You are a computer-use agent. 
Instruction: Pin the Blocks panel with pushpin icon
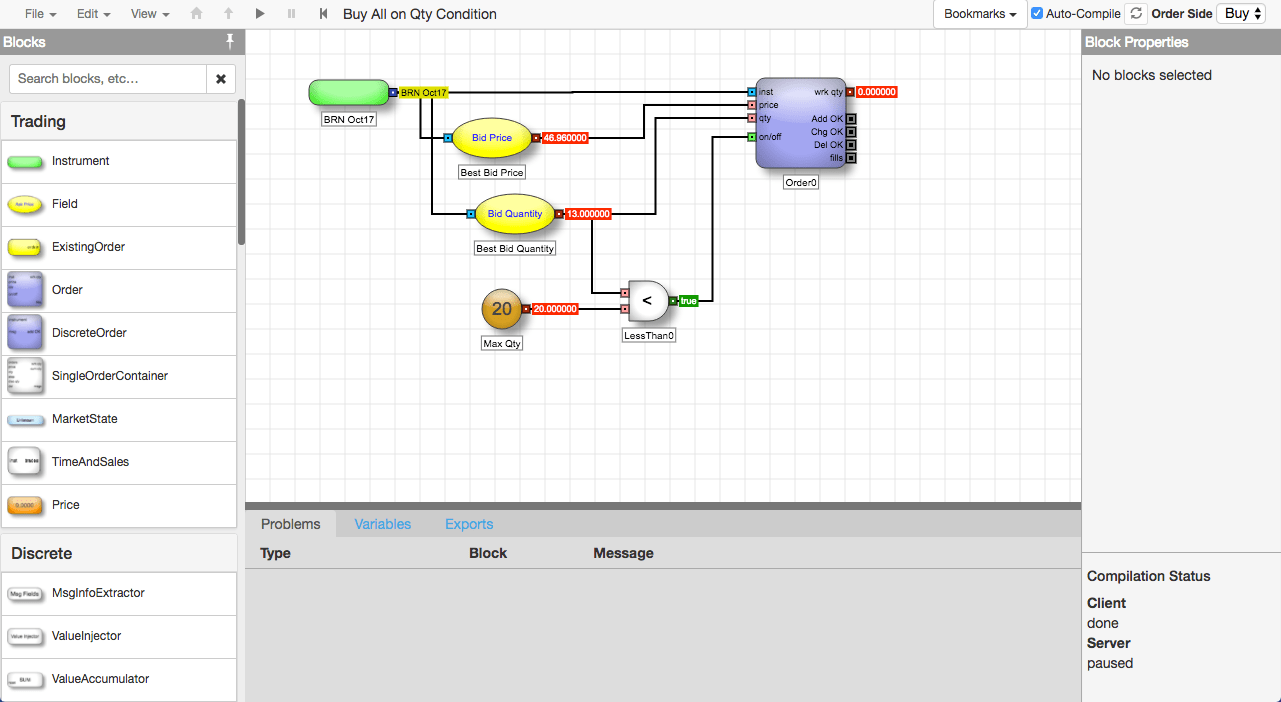tap(230, 42)
